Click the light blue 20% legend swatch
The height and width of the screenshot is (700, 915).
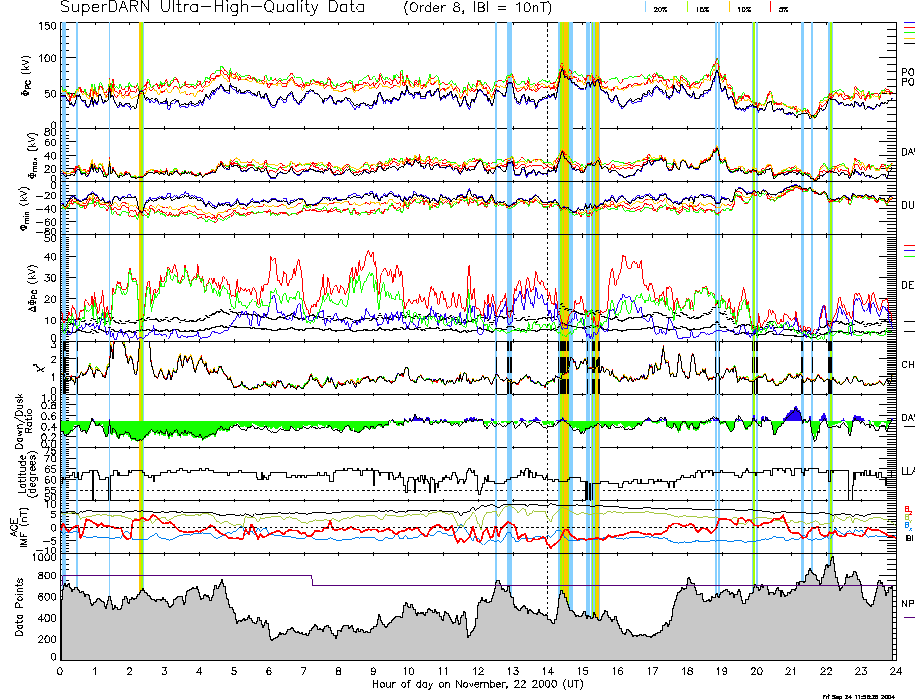(645, 8)
